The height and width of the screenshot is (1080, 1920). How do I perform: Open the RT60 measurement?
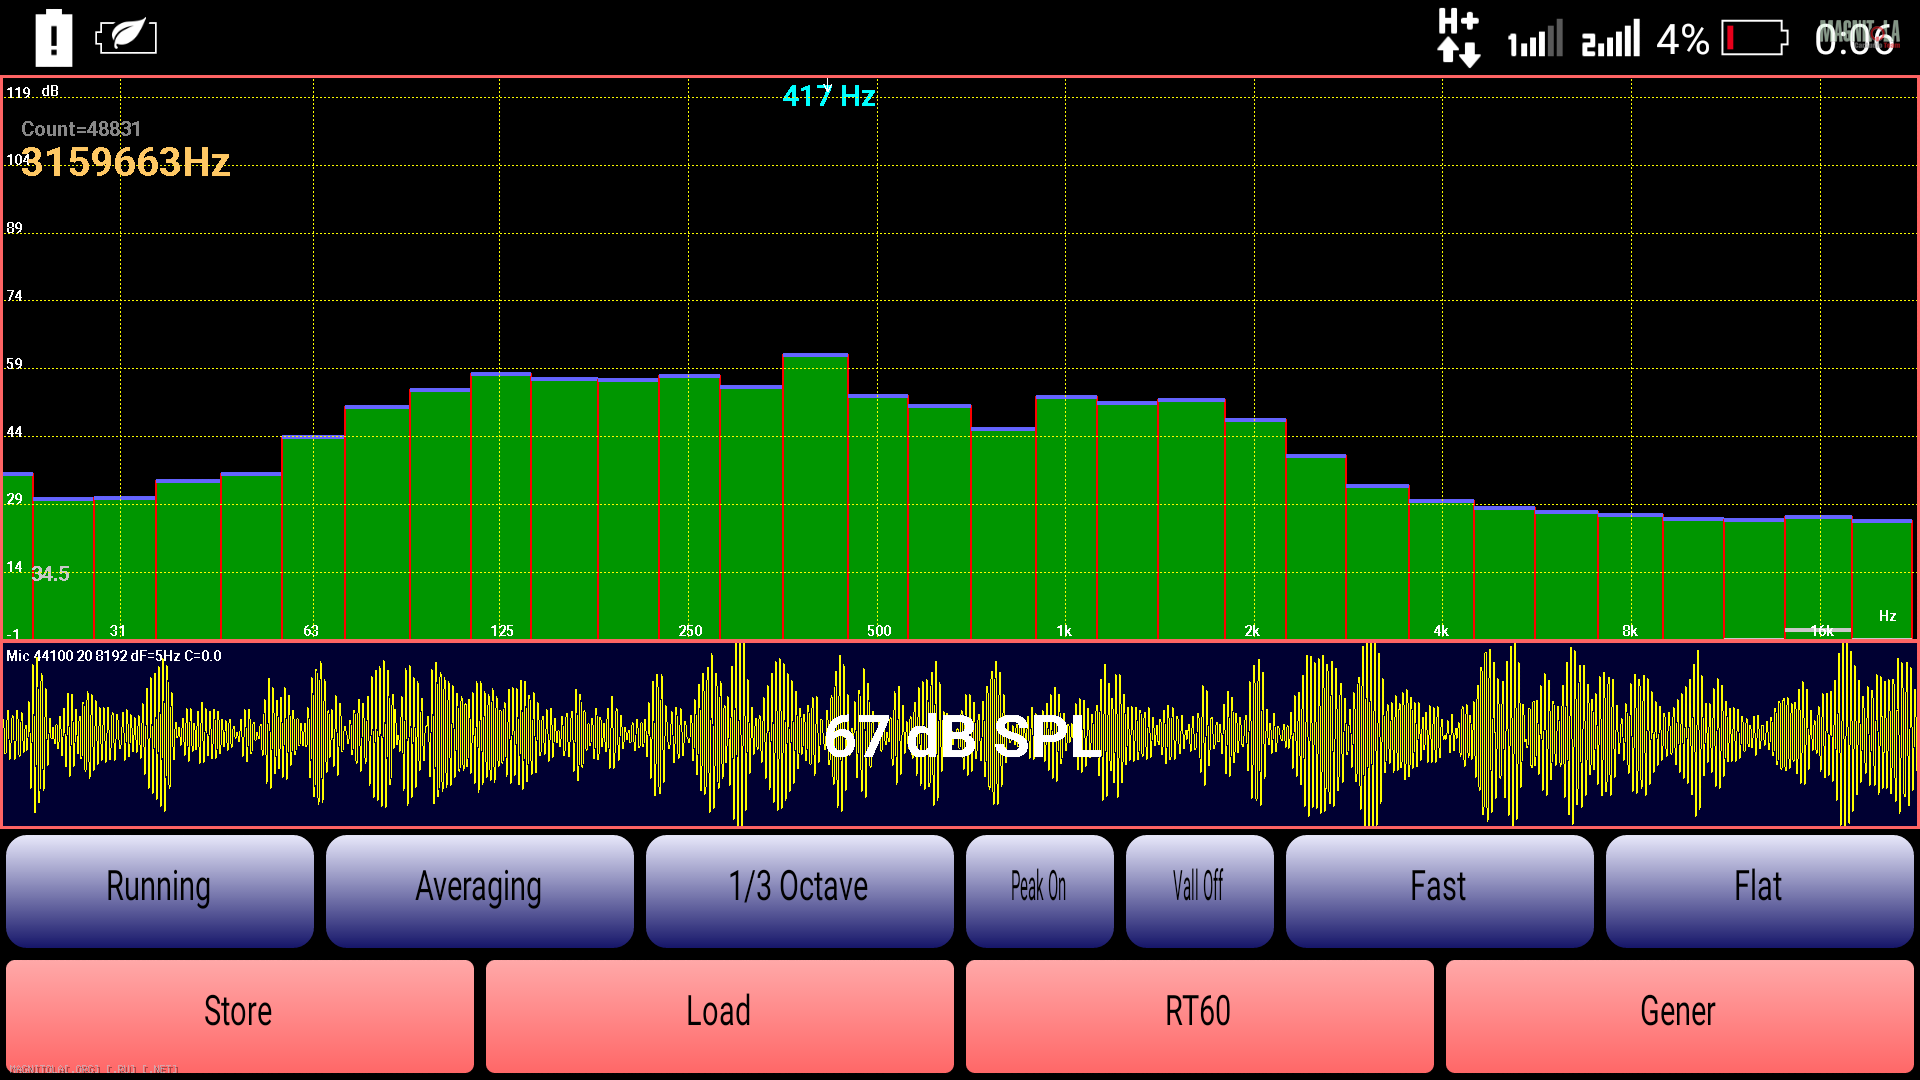tap(1199, 1014)
